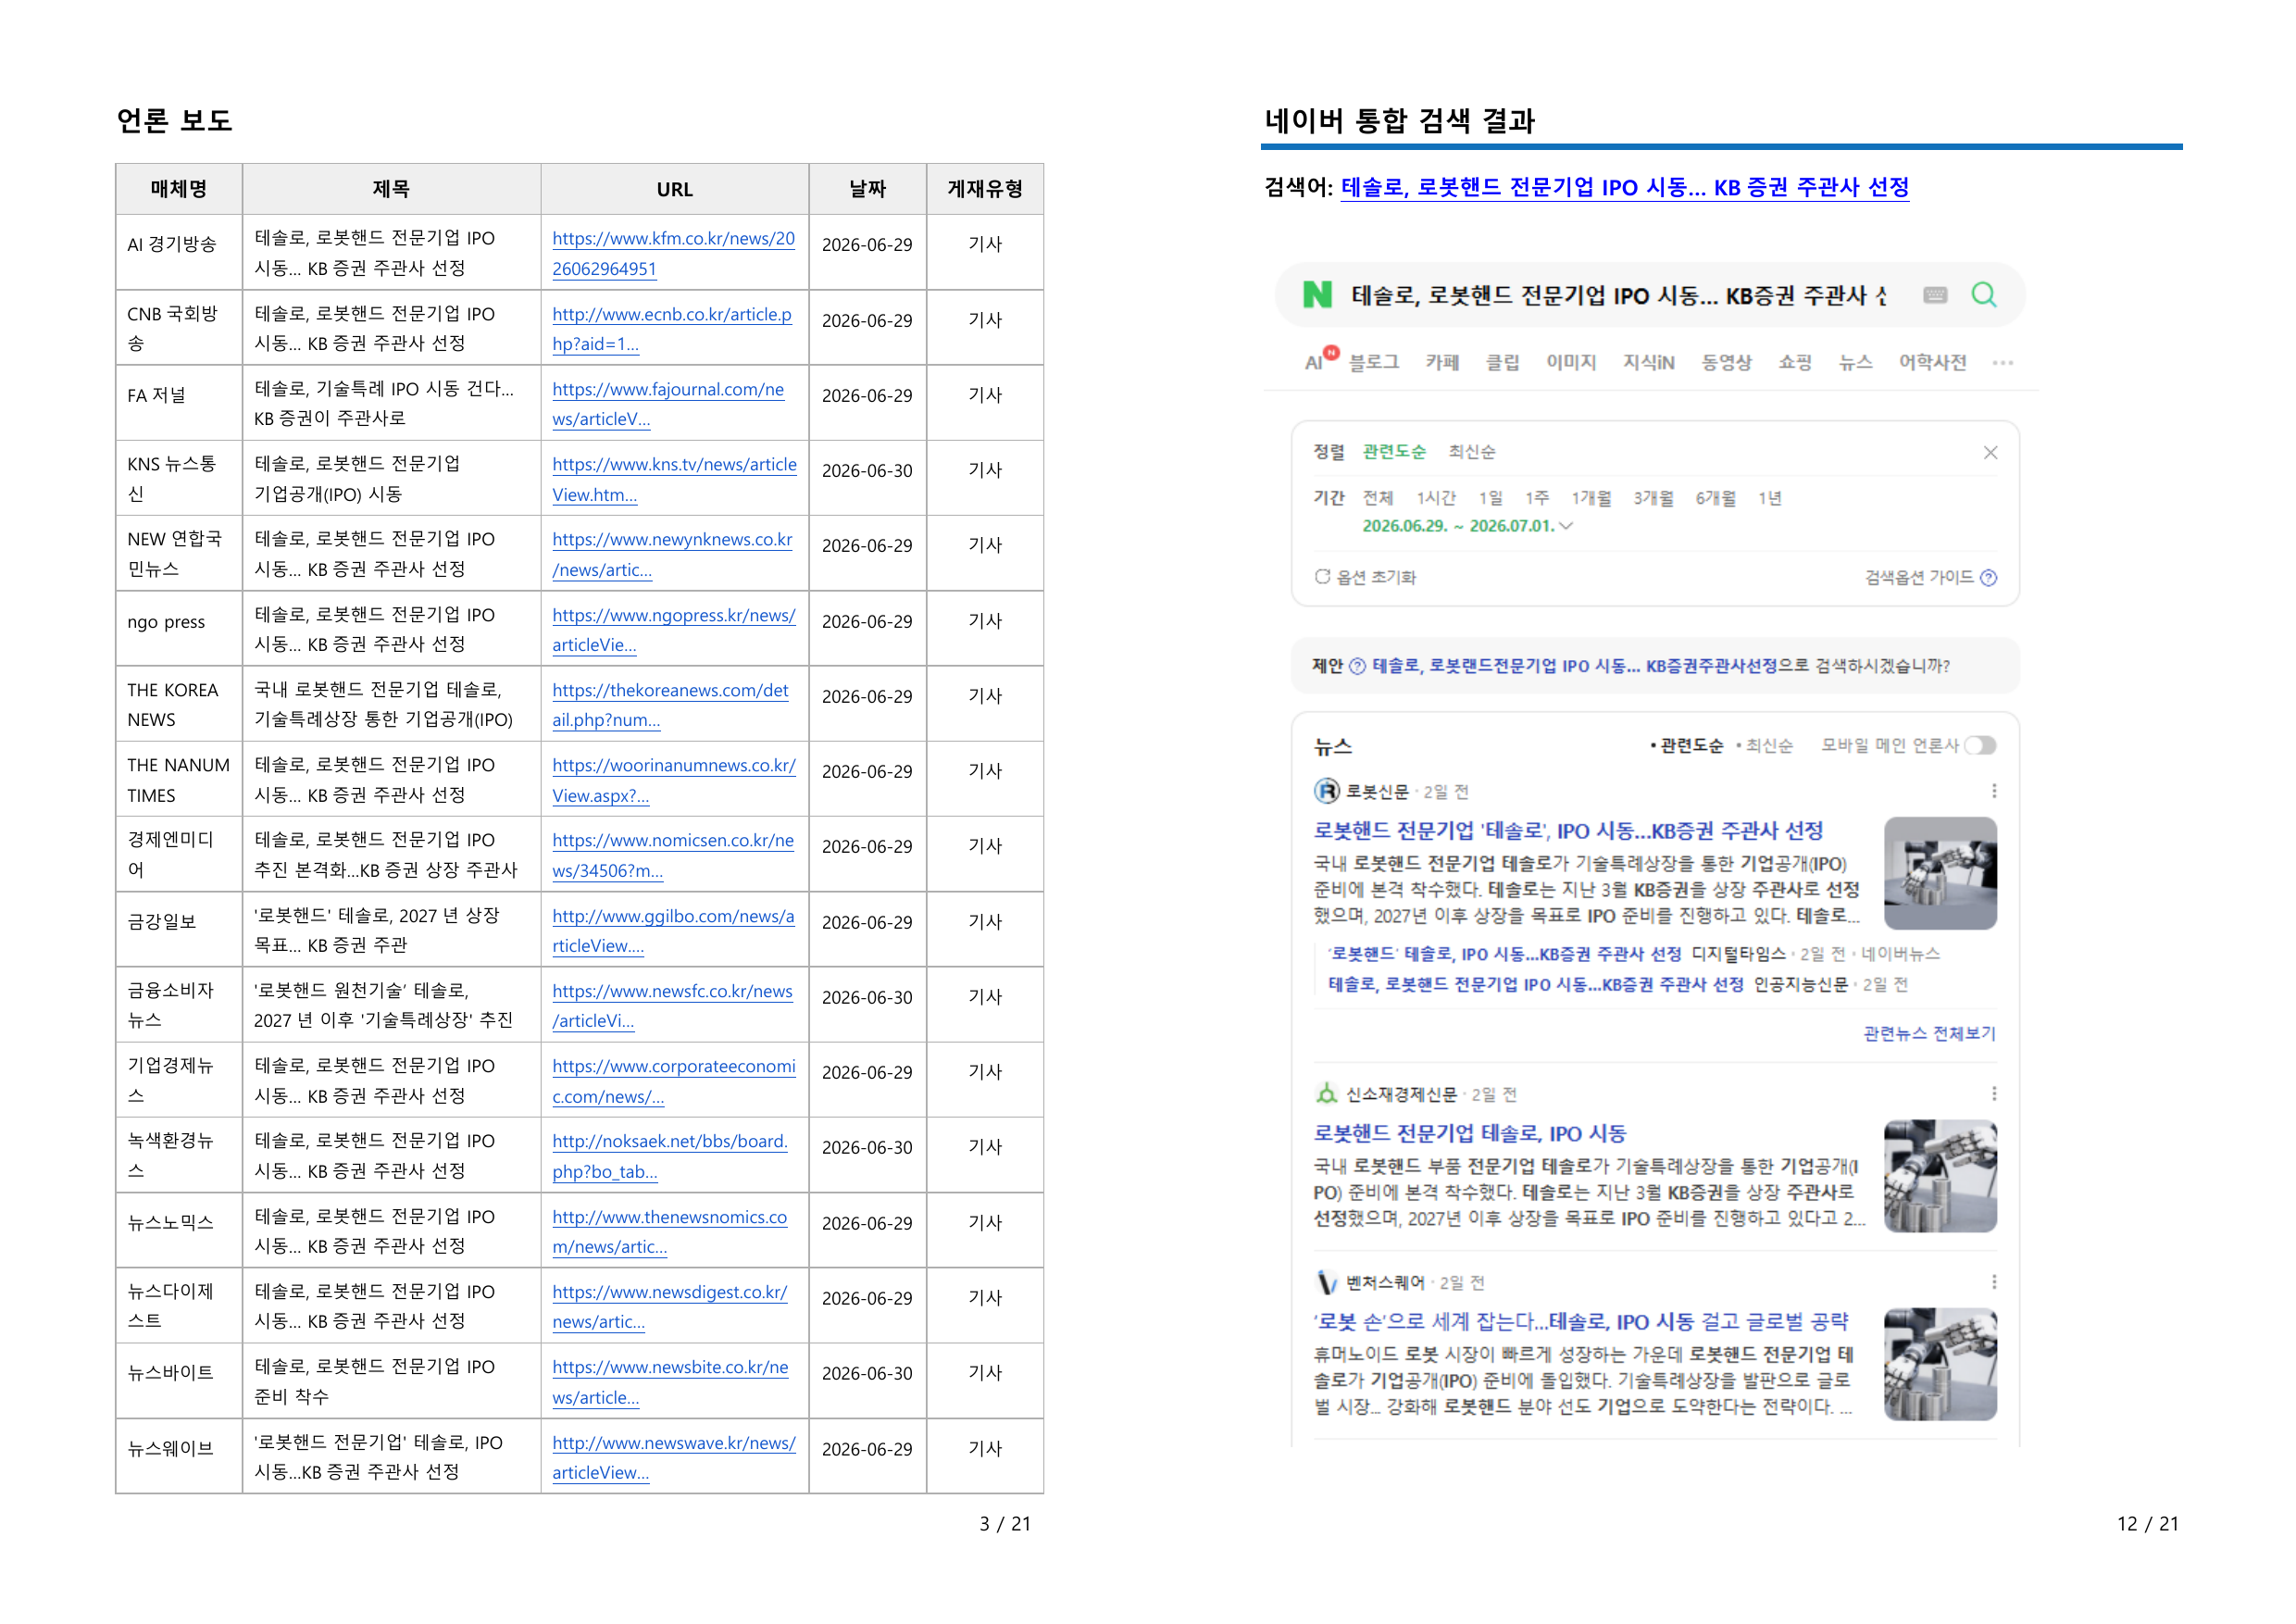Screen dimensions: 2296x1624
Task: Switch to the 카페 tab
Action: (1442, 363)
